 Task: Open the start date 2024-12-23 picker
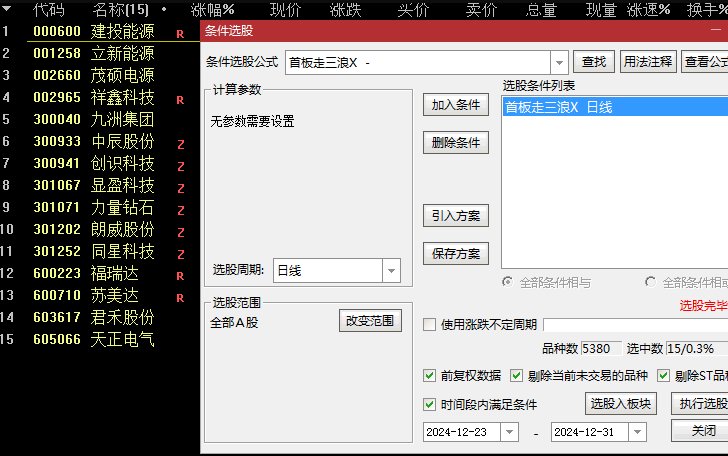pyautogui.click(x=509, y=432)
